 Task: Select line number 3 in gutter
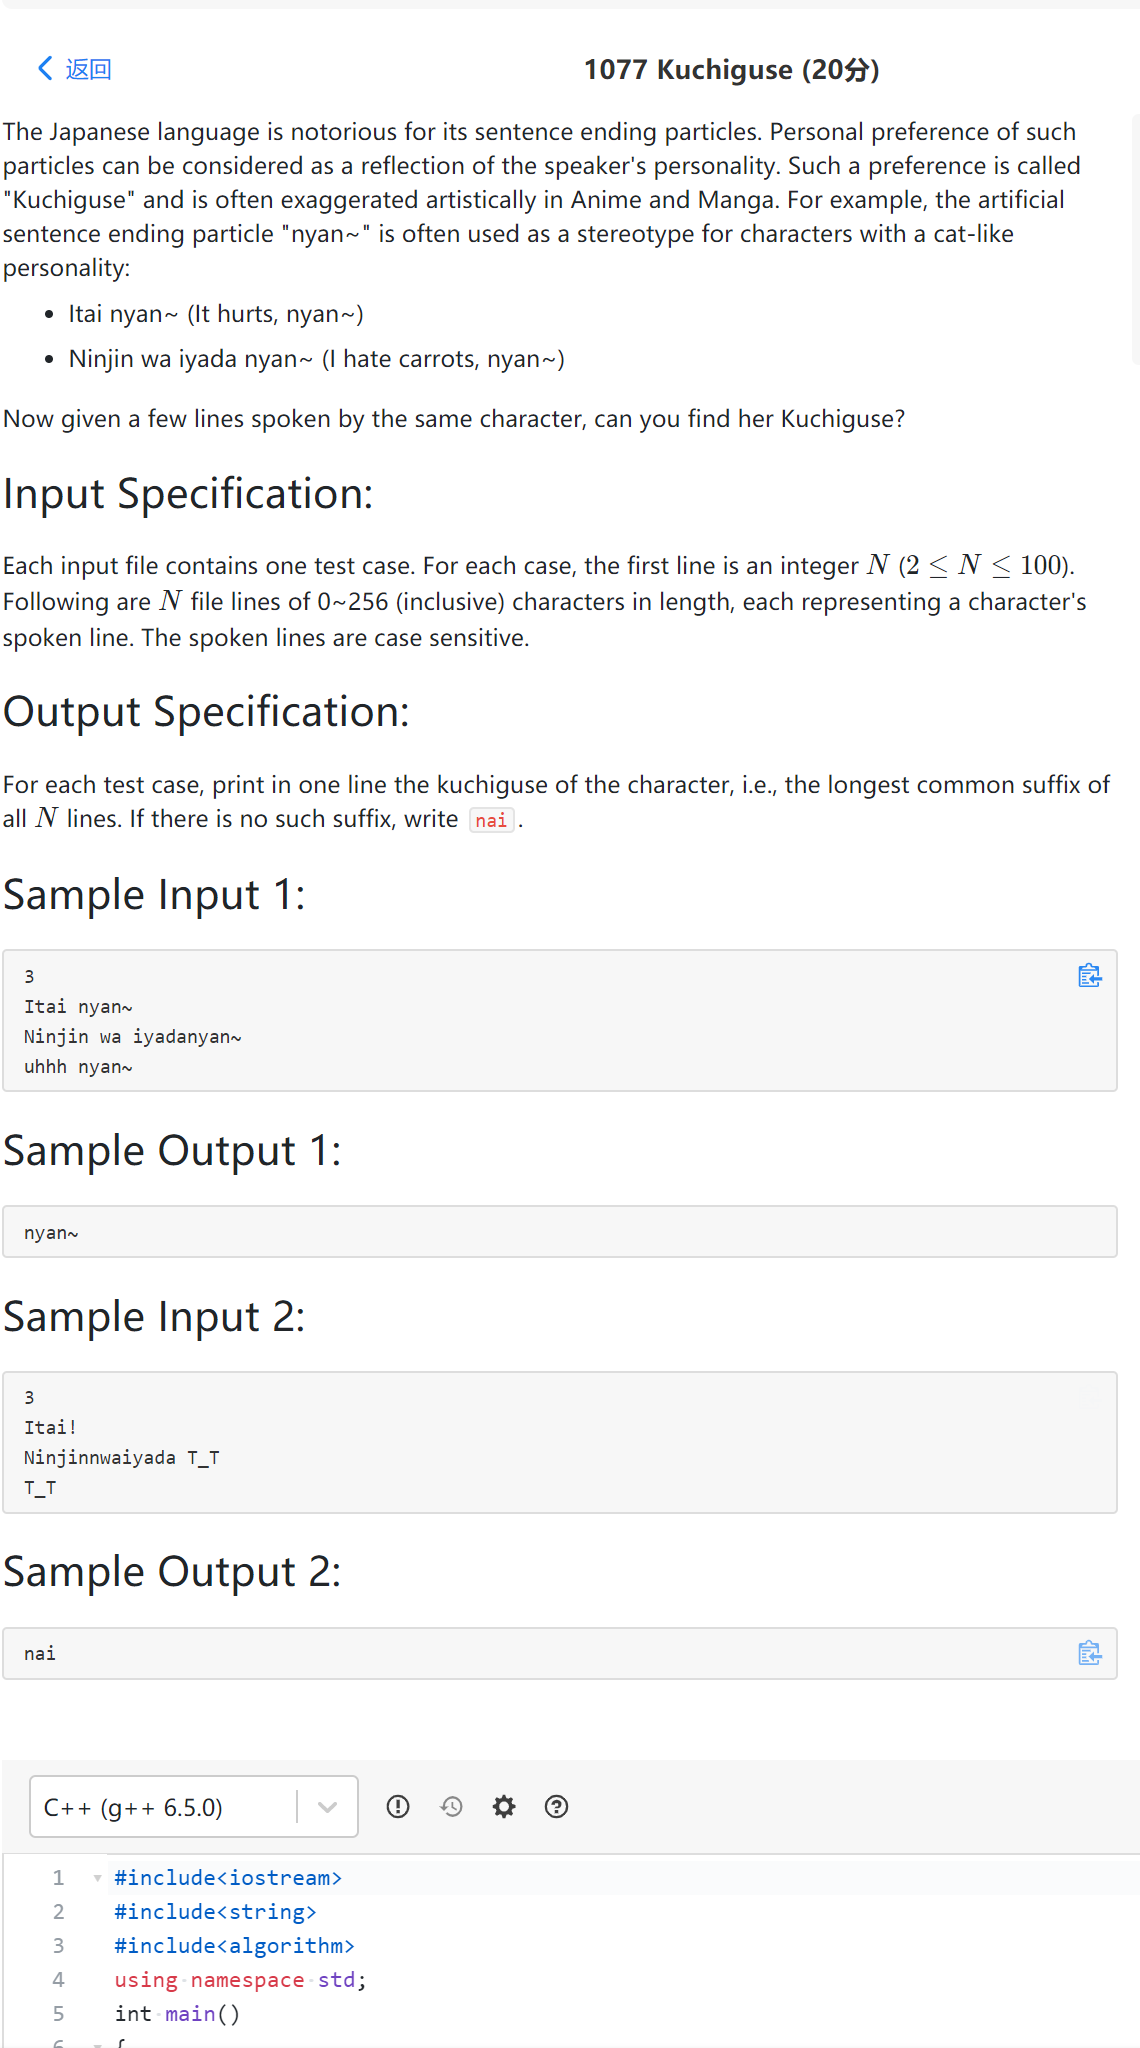pos(58,1945)
